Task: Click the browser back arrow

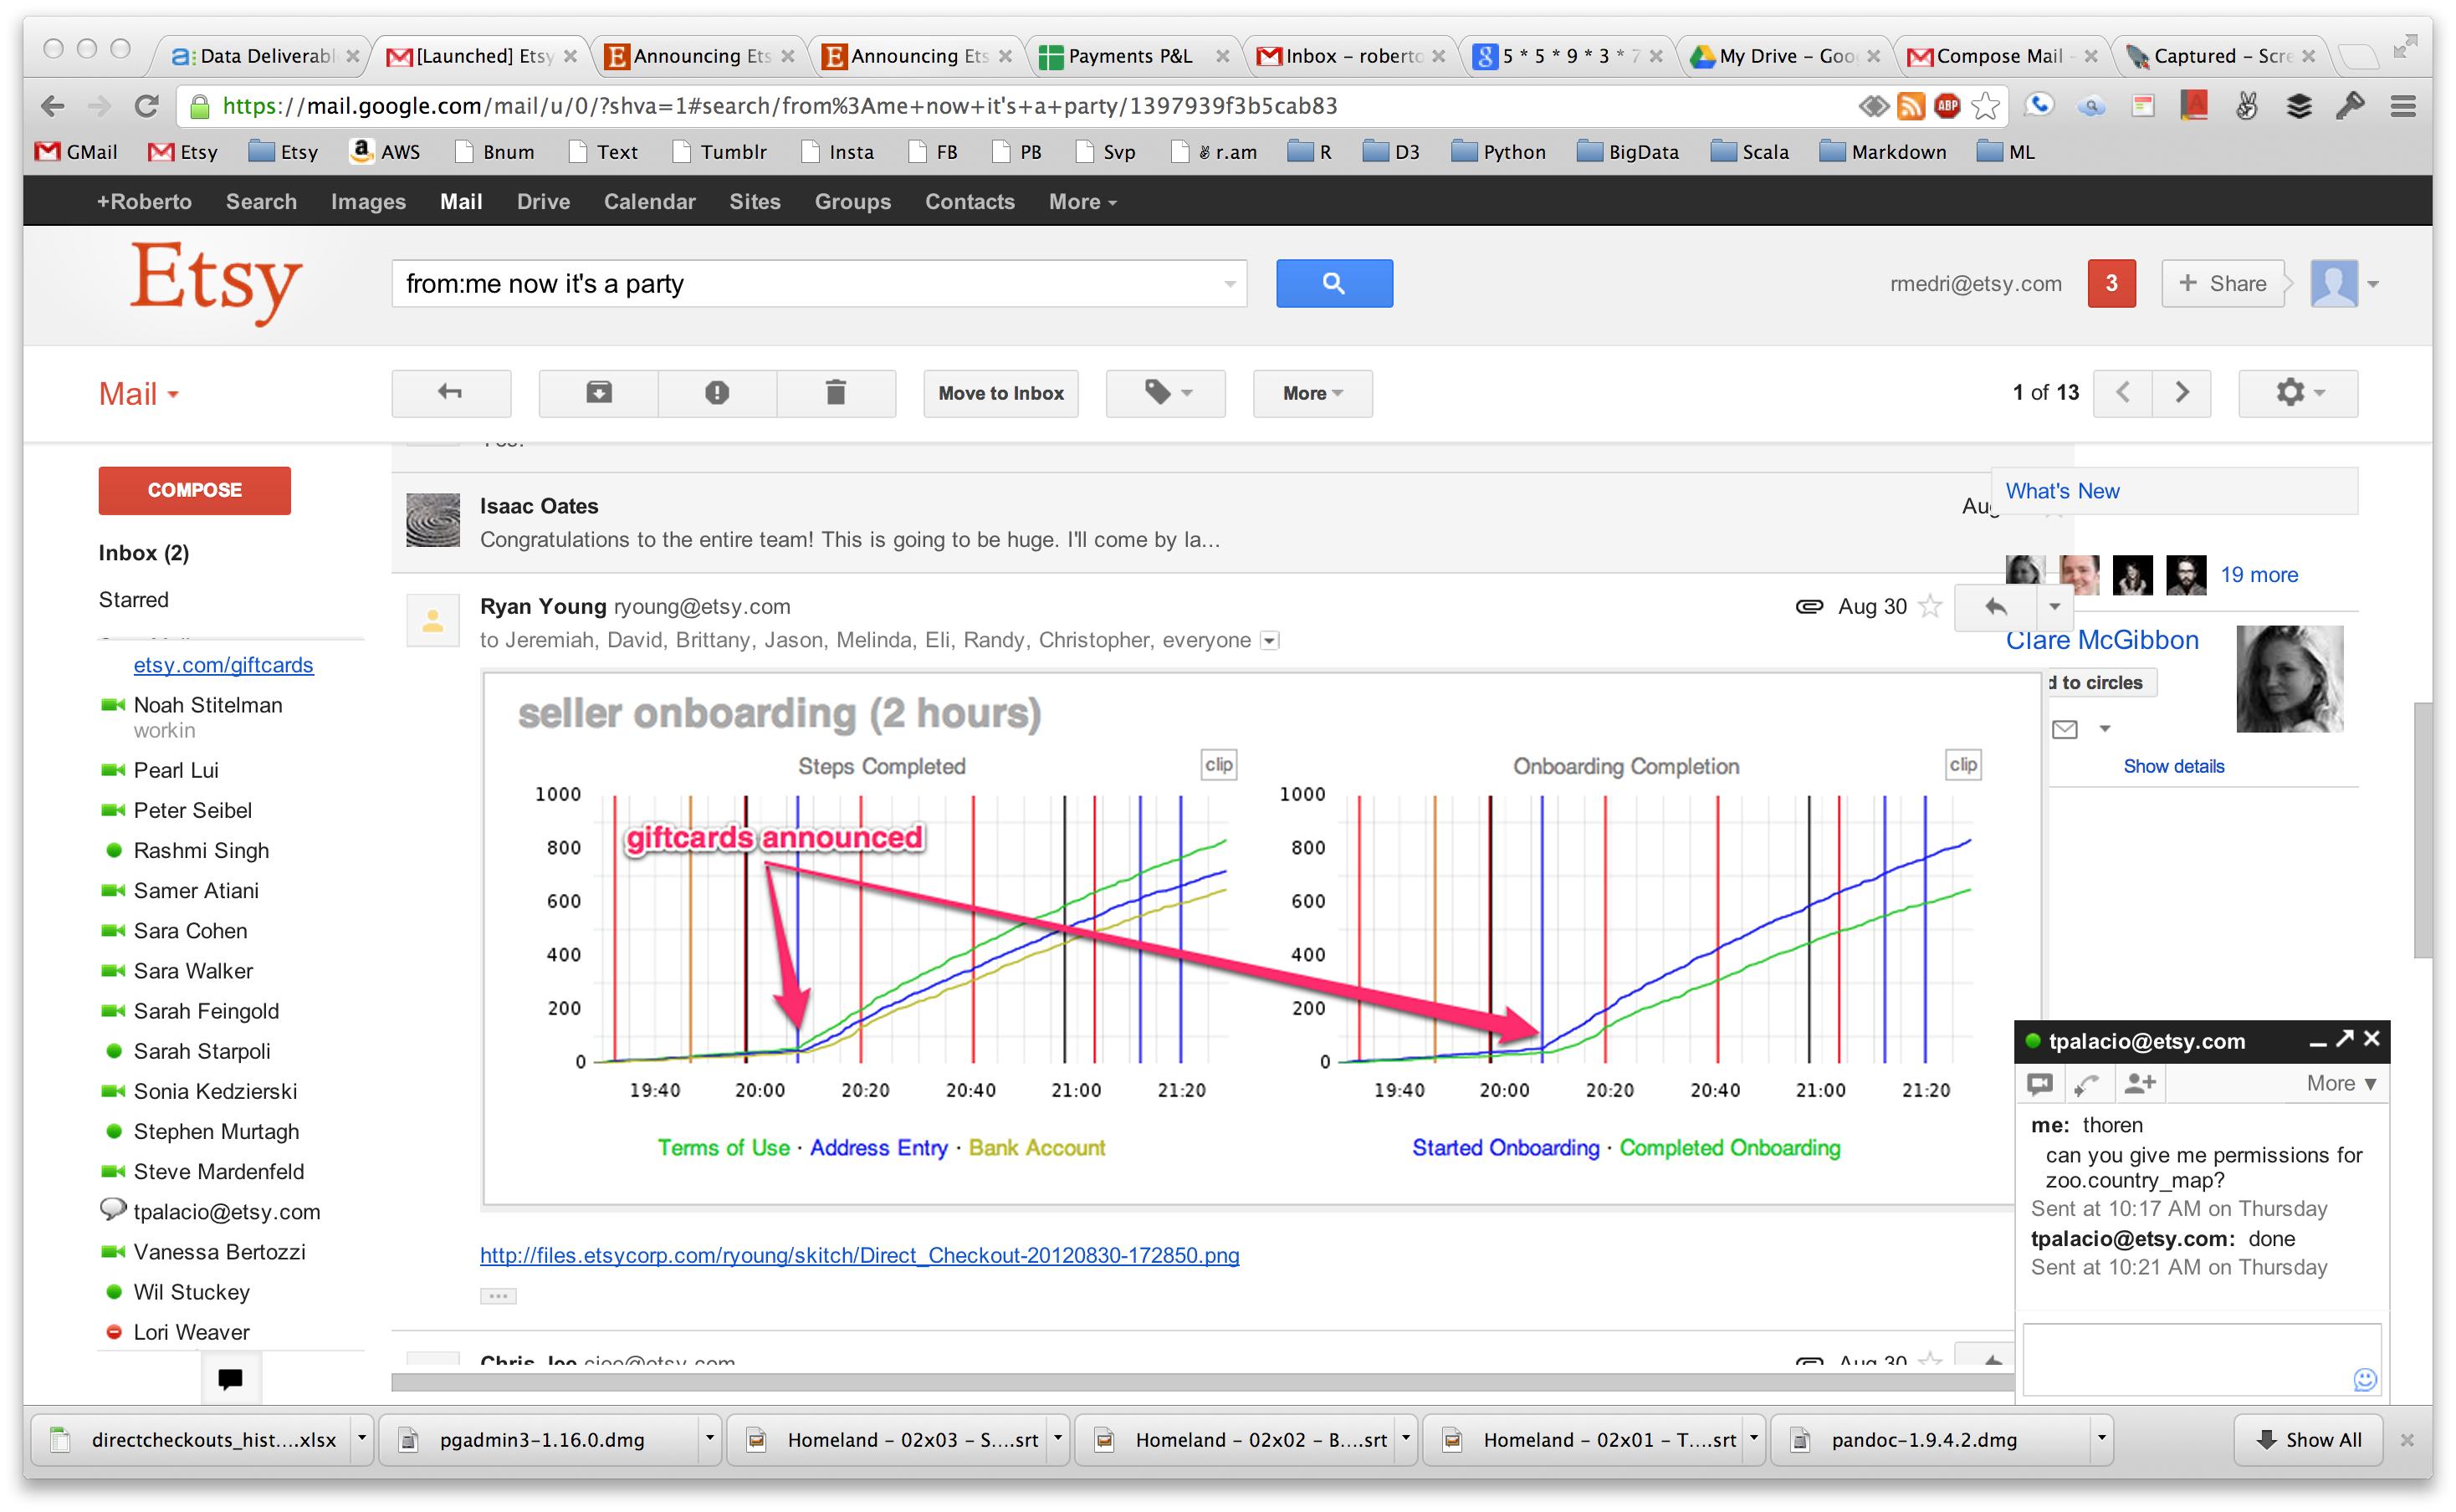Action: (x=53, y=106)
